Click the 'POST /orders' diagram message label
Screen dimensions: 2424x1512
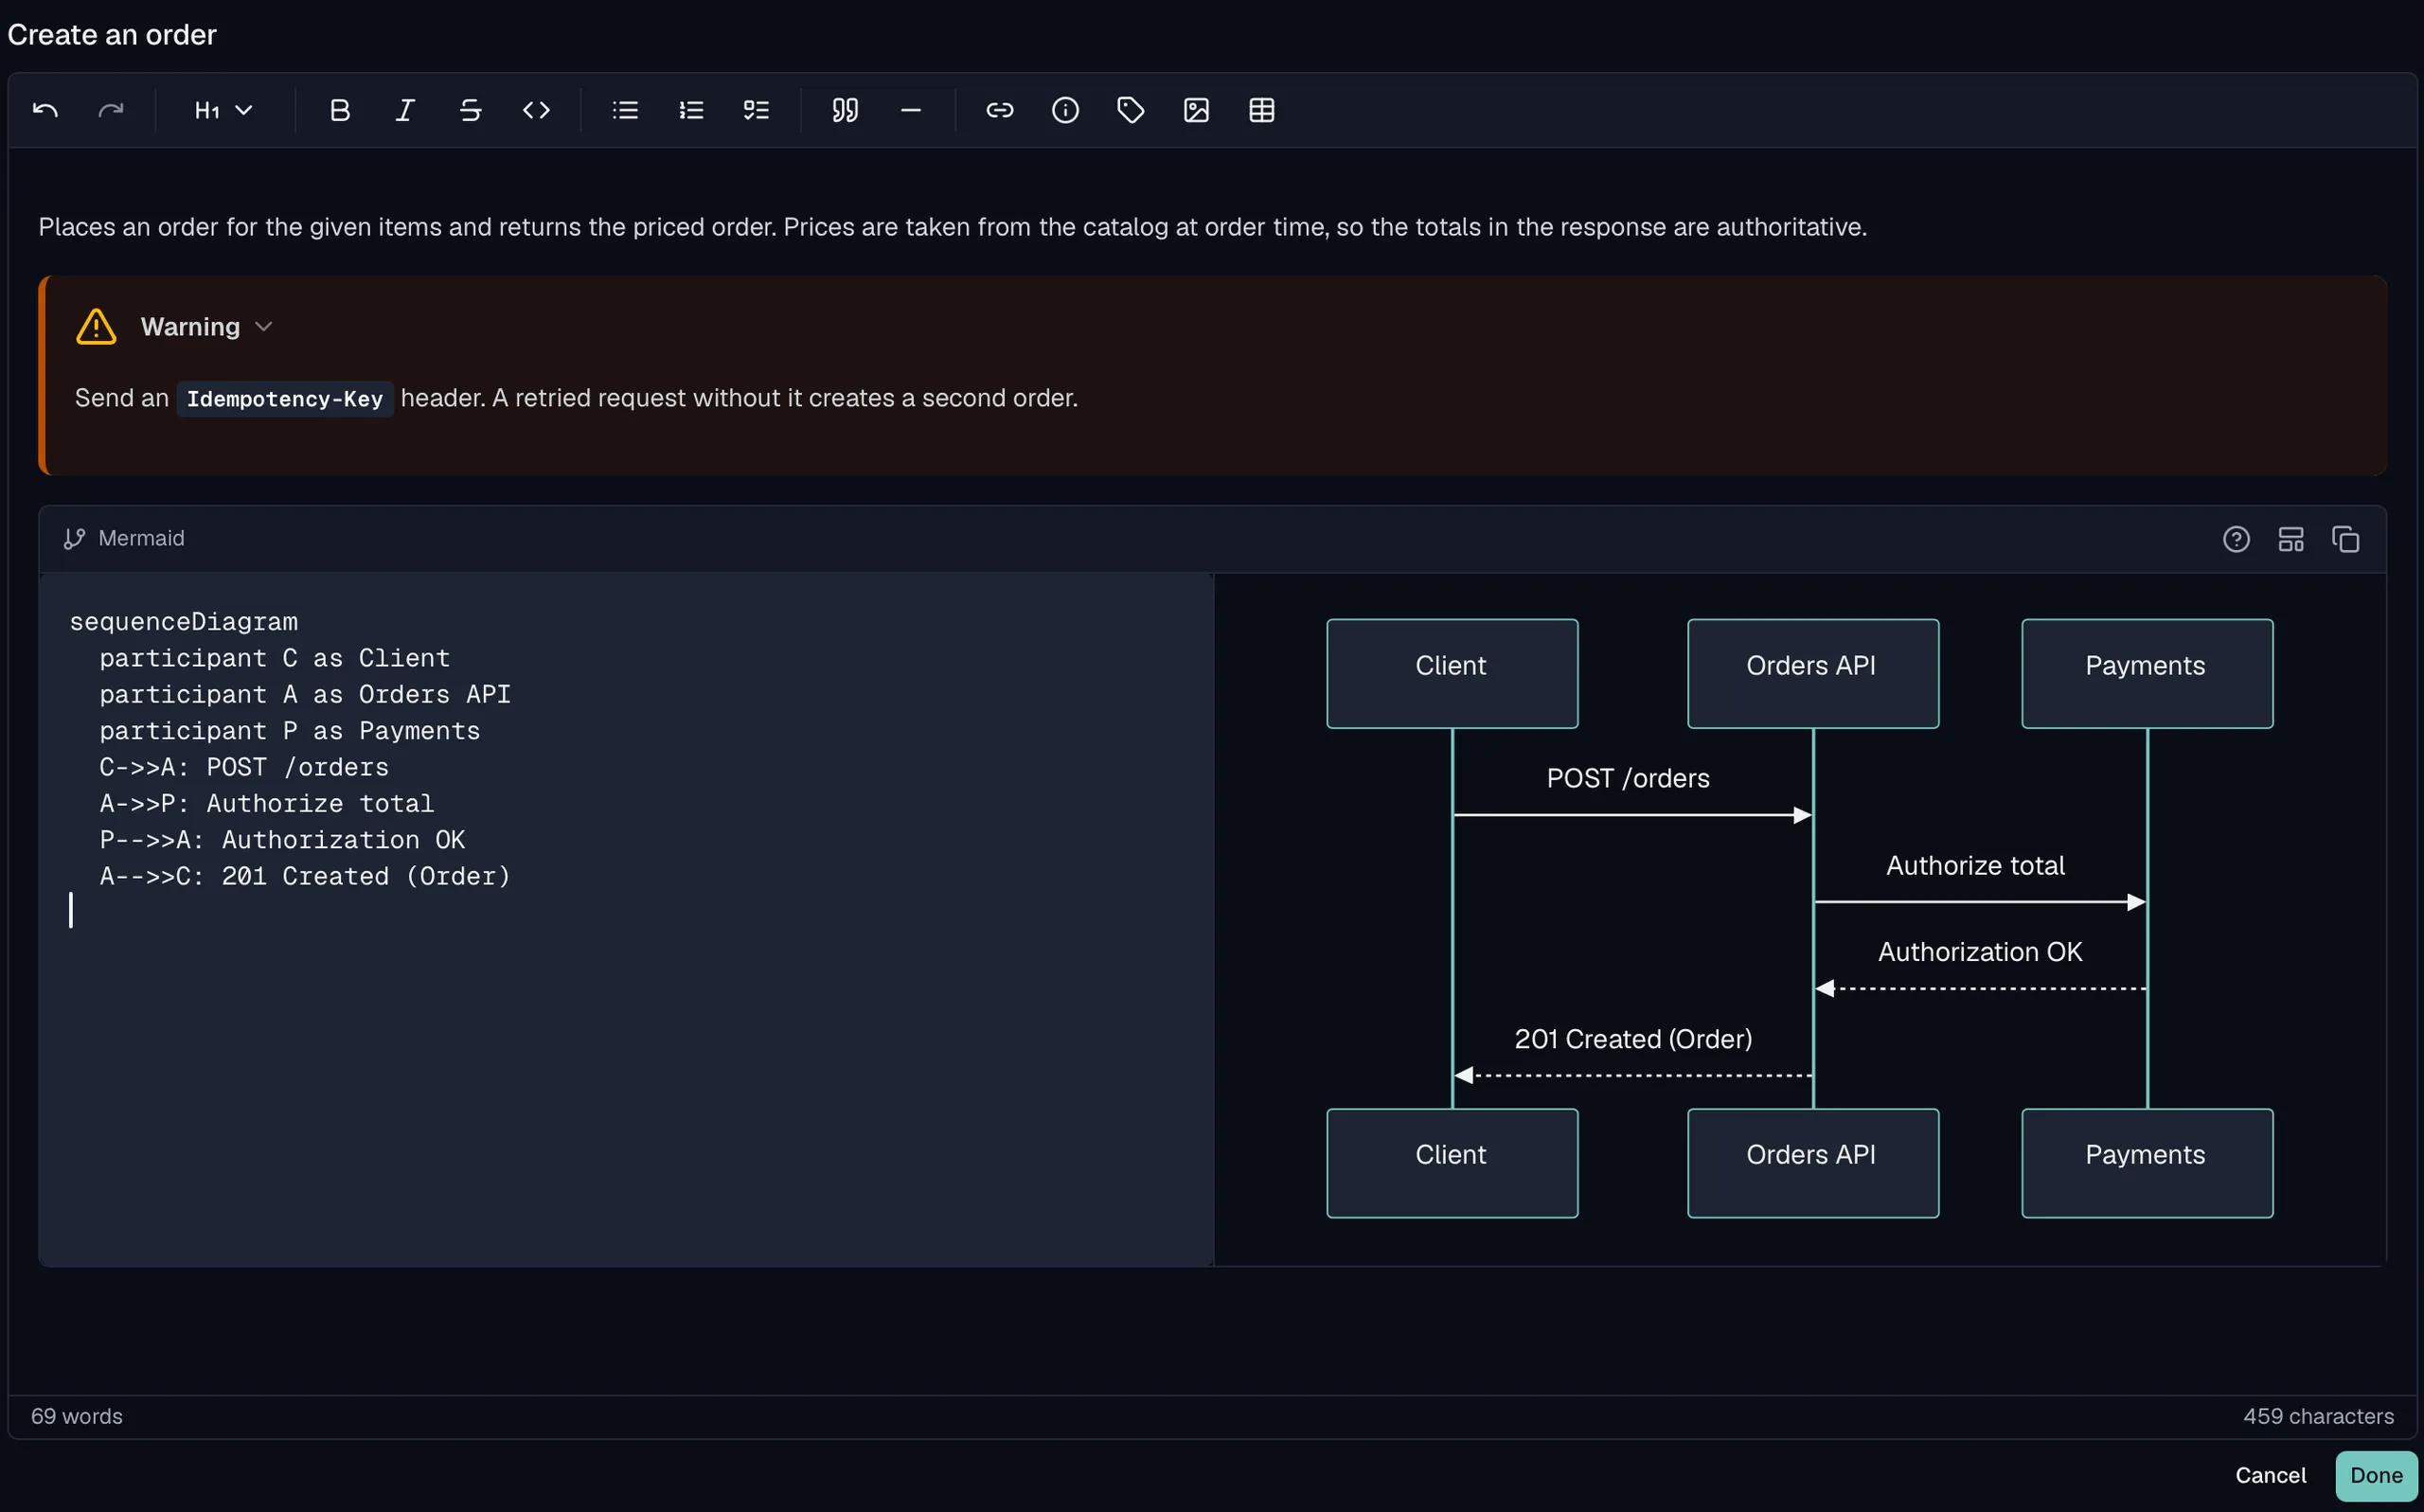click(x=1628, y=778)
